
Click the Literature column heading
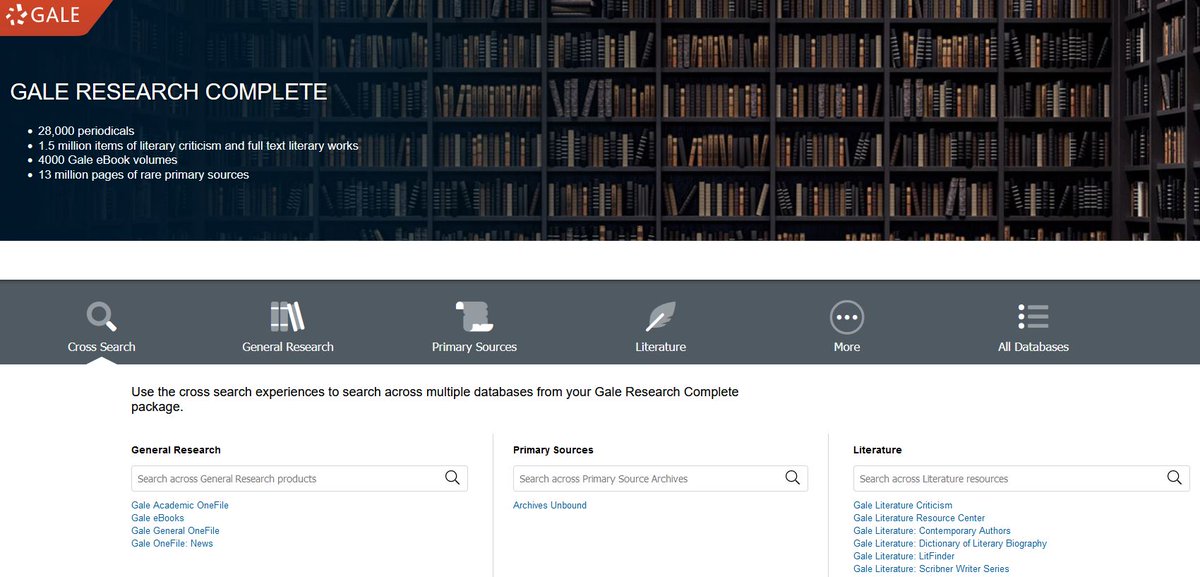877,450
